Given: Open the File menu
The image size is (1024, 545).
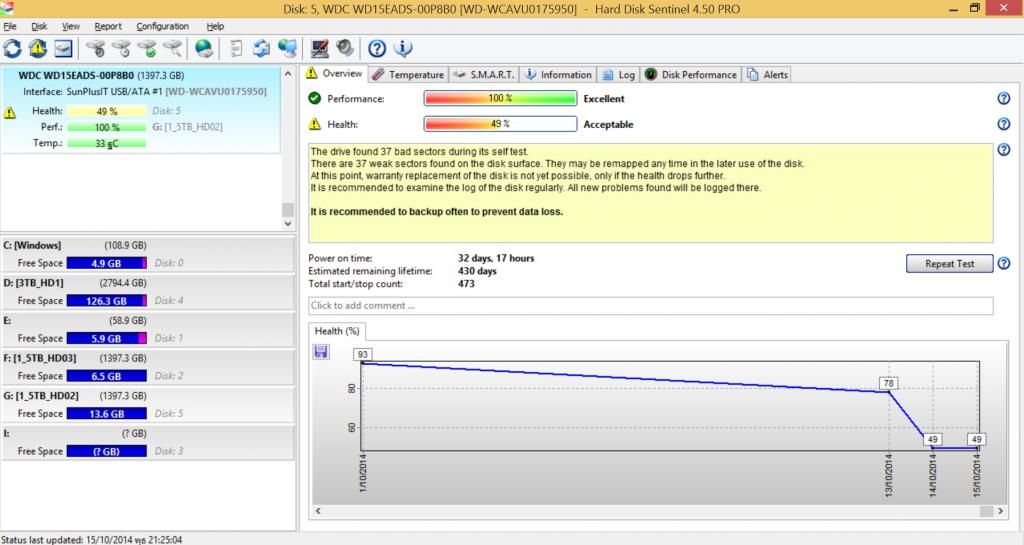Looking at the screenshot, I should 10,26.
